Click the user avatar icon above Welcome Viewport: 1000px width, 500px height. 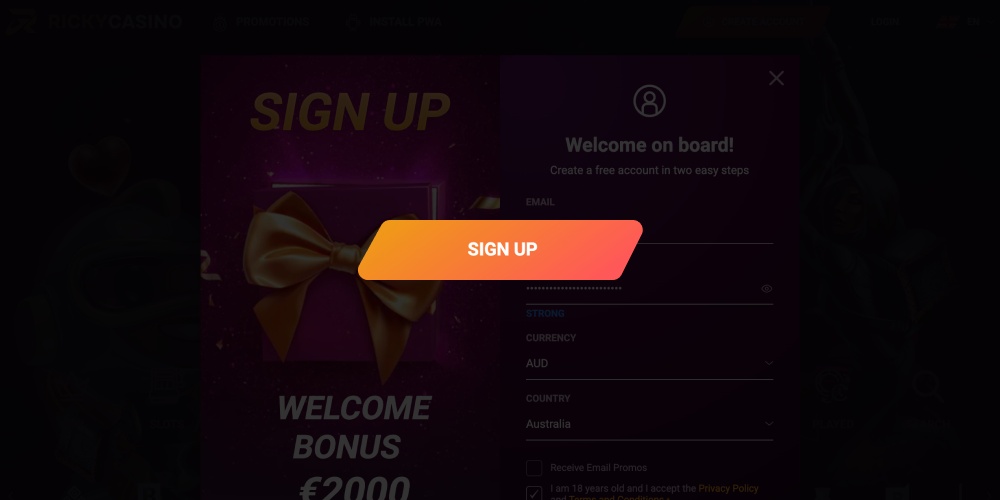(649, 101)
